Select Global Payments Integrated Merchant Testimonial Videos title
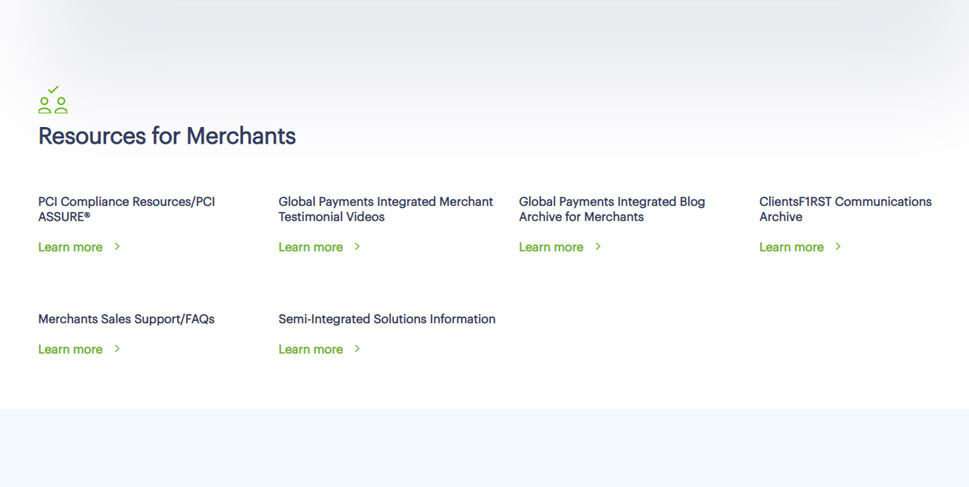Viewport: 969px width, 487px height. click(386, 209)
